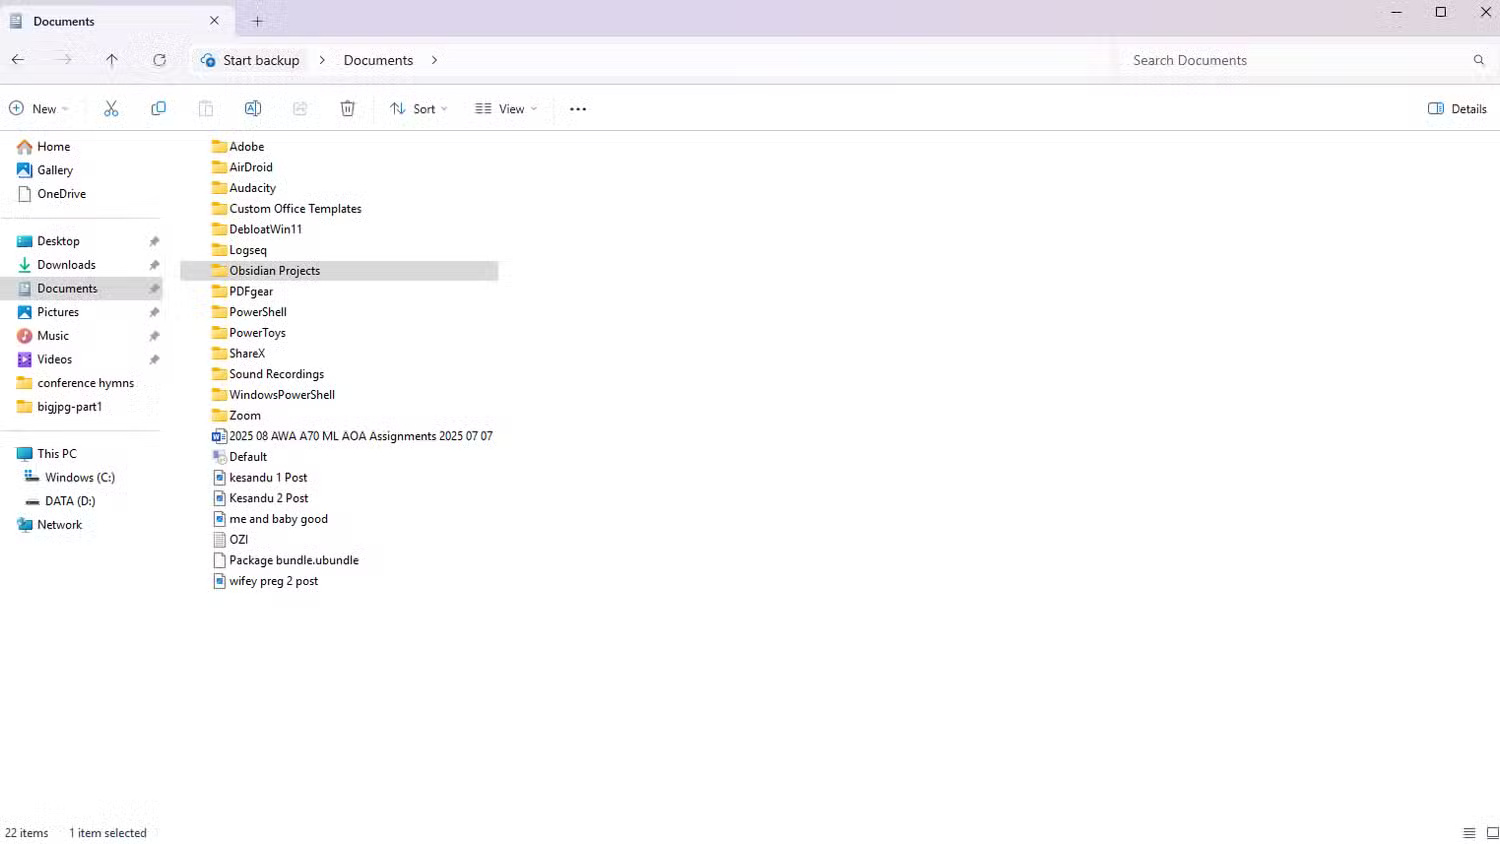Click Documents breadcrumb in address bar
Screen dimensions: 1500x844
coord(378,60)
